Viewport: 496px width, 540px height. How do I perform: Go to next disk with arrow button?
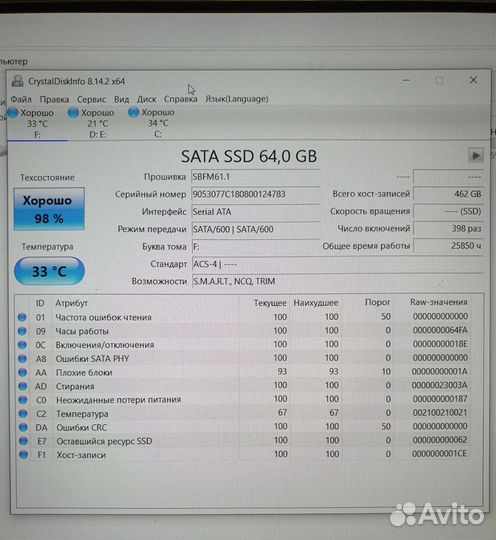pyautogui.click(x=476, y=156)
